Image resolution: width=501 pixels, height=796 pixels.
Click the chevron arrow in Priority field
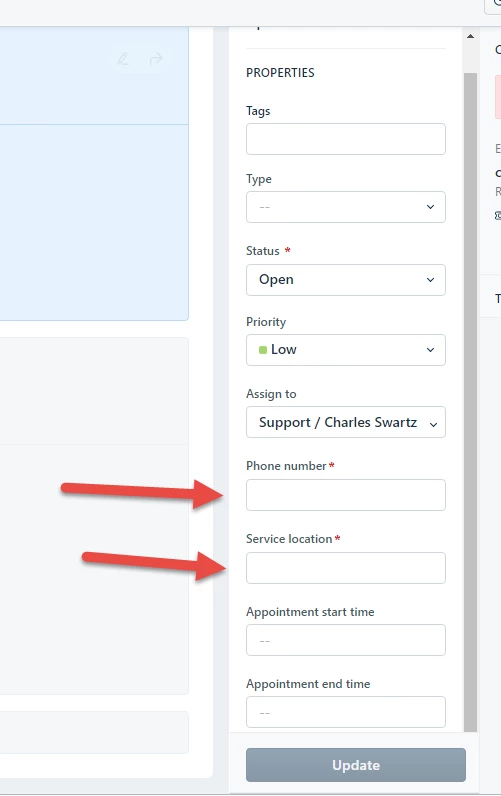pos(430,350)
